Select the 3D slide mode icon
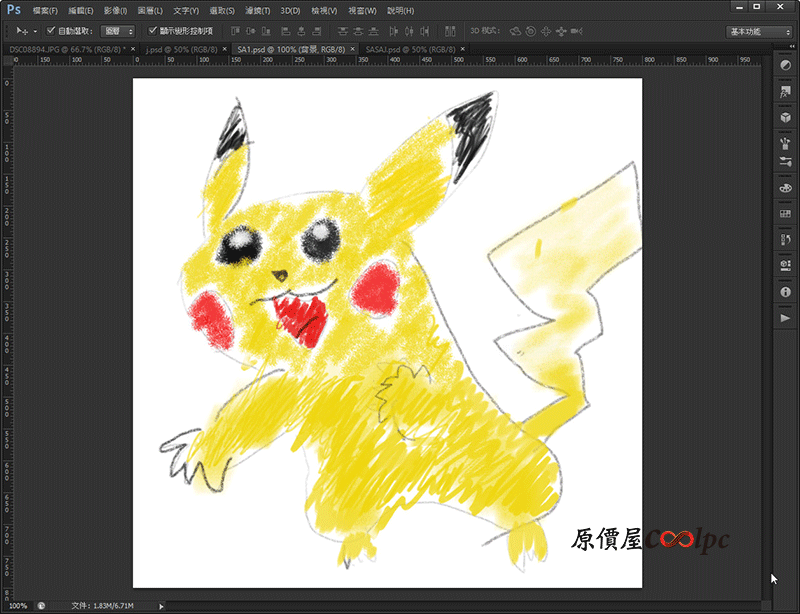The image size is (800, 614). [561, 31]
